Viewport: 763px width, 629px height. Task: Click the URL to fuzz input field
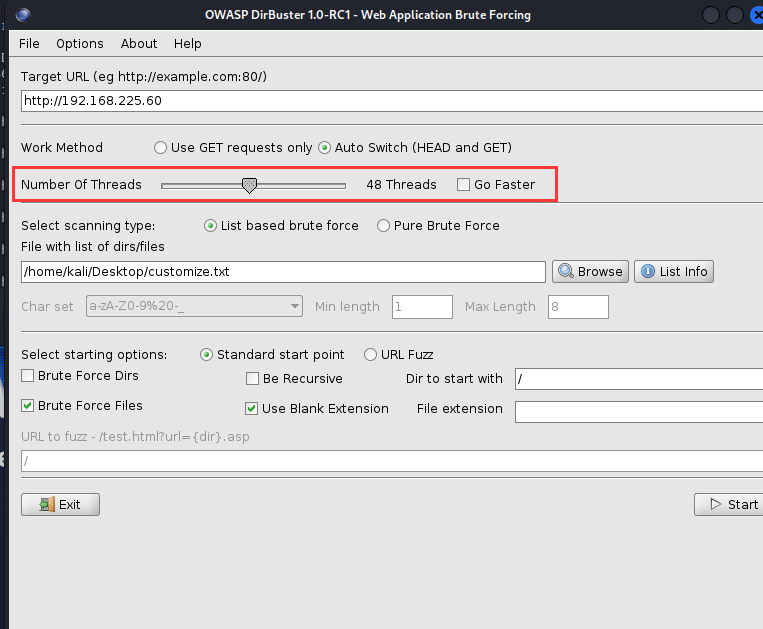pyautogui.click(x=392, y=461)
